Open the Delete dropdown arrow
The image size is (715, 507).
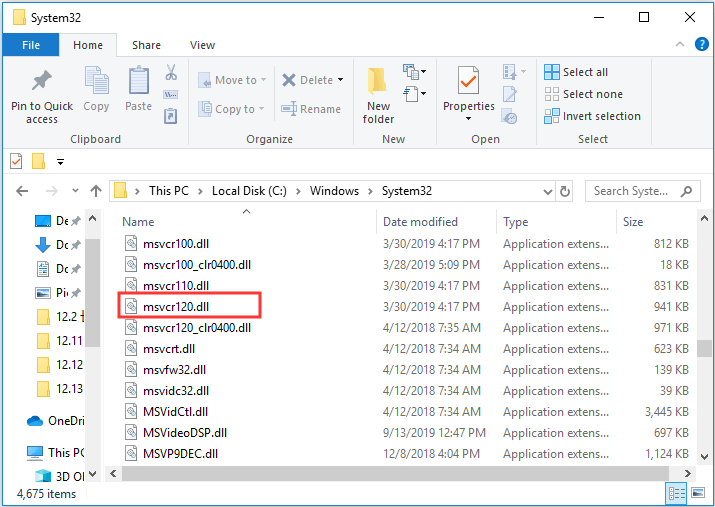tap(341, 80)
